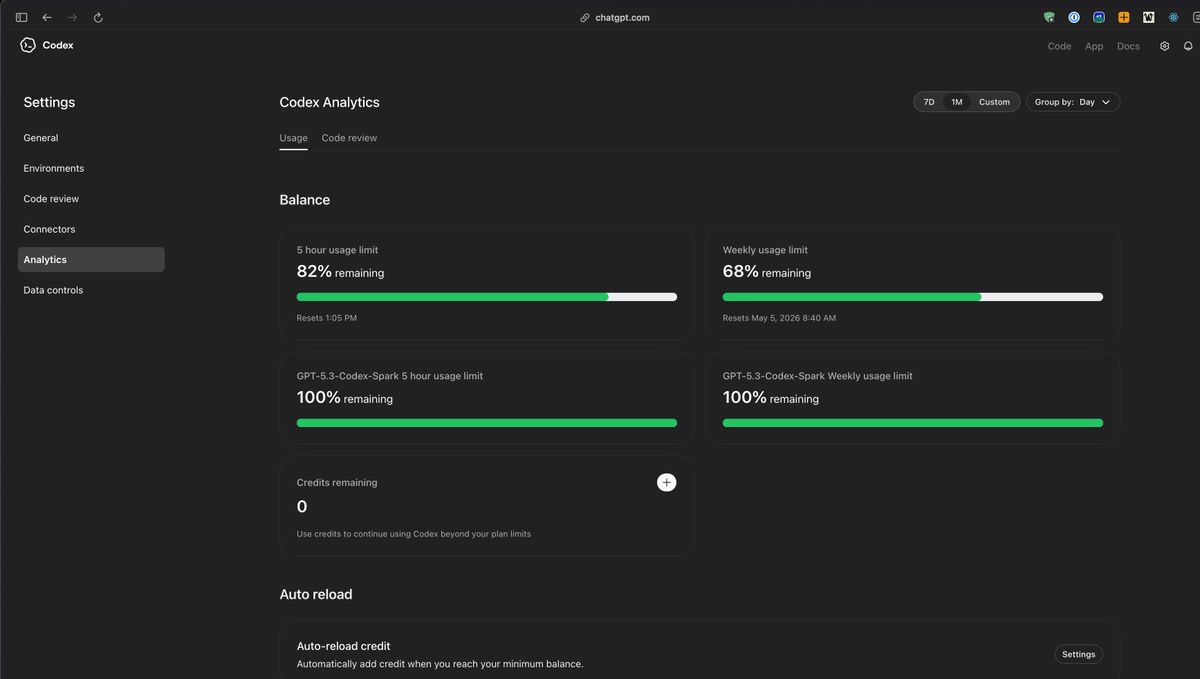Click the 'Codex Analytics' heading
Image resolution: width=1200 pixels, height=679 pixels.
pyautogui.click(x=329, y=102)
